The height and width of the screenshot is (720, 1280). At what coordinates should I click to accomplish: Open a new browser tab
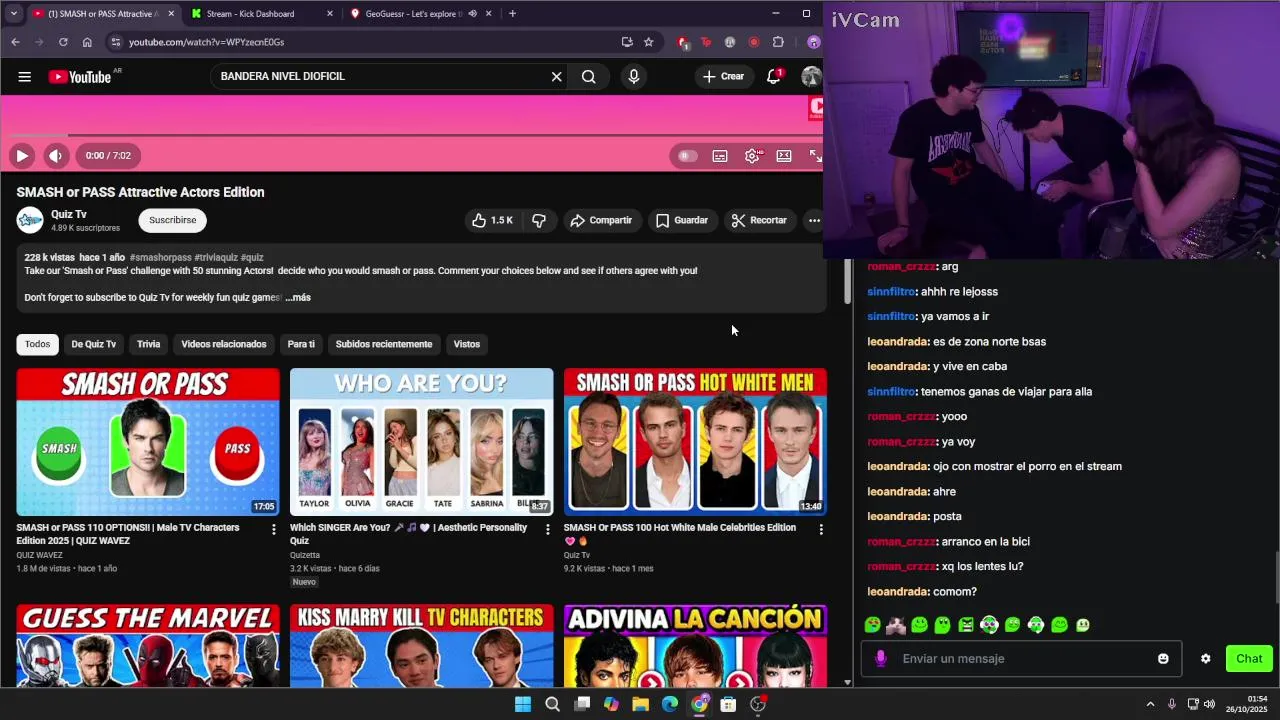512,14
